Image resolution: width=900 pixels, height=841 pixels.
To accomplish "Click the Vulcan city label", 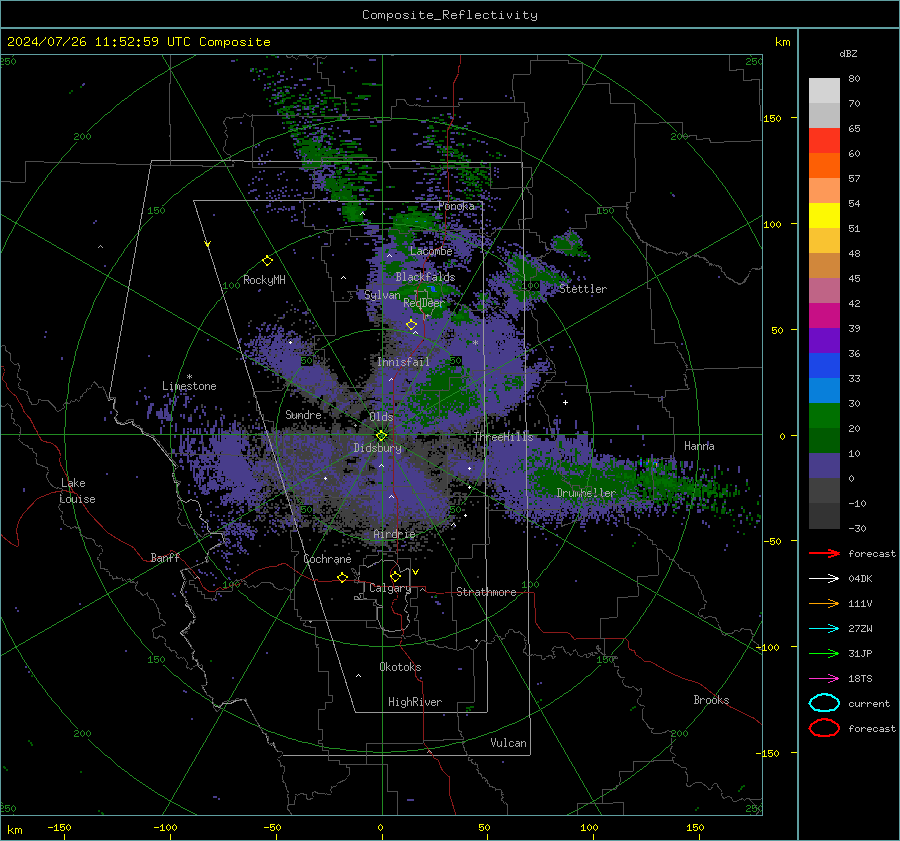I will point(509,743).
